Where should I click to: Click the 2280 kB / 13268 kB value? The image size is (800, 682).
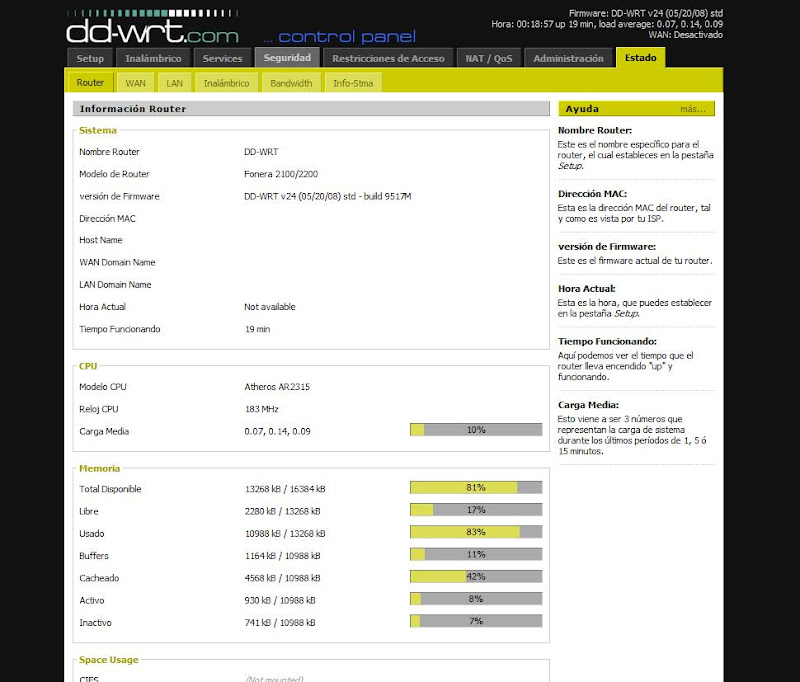pos(283,511)
